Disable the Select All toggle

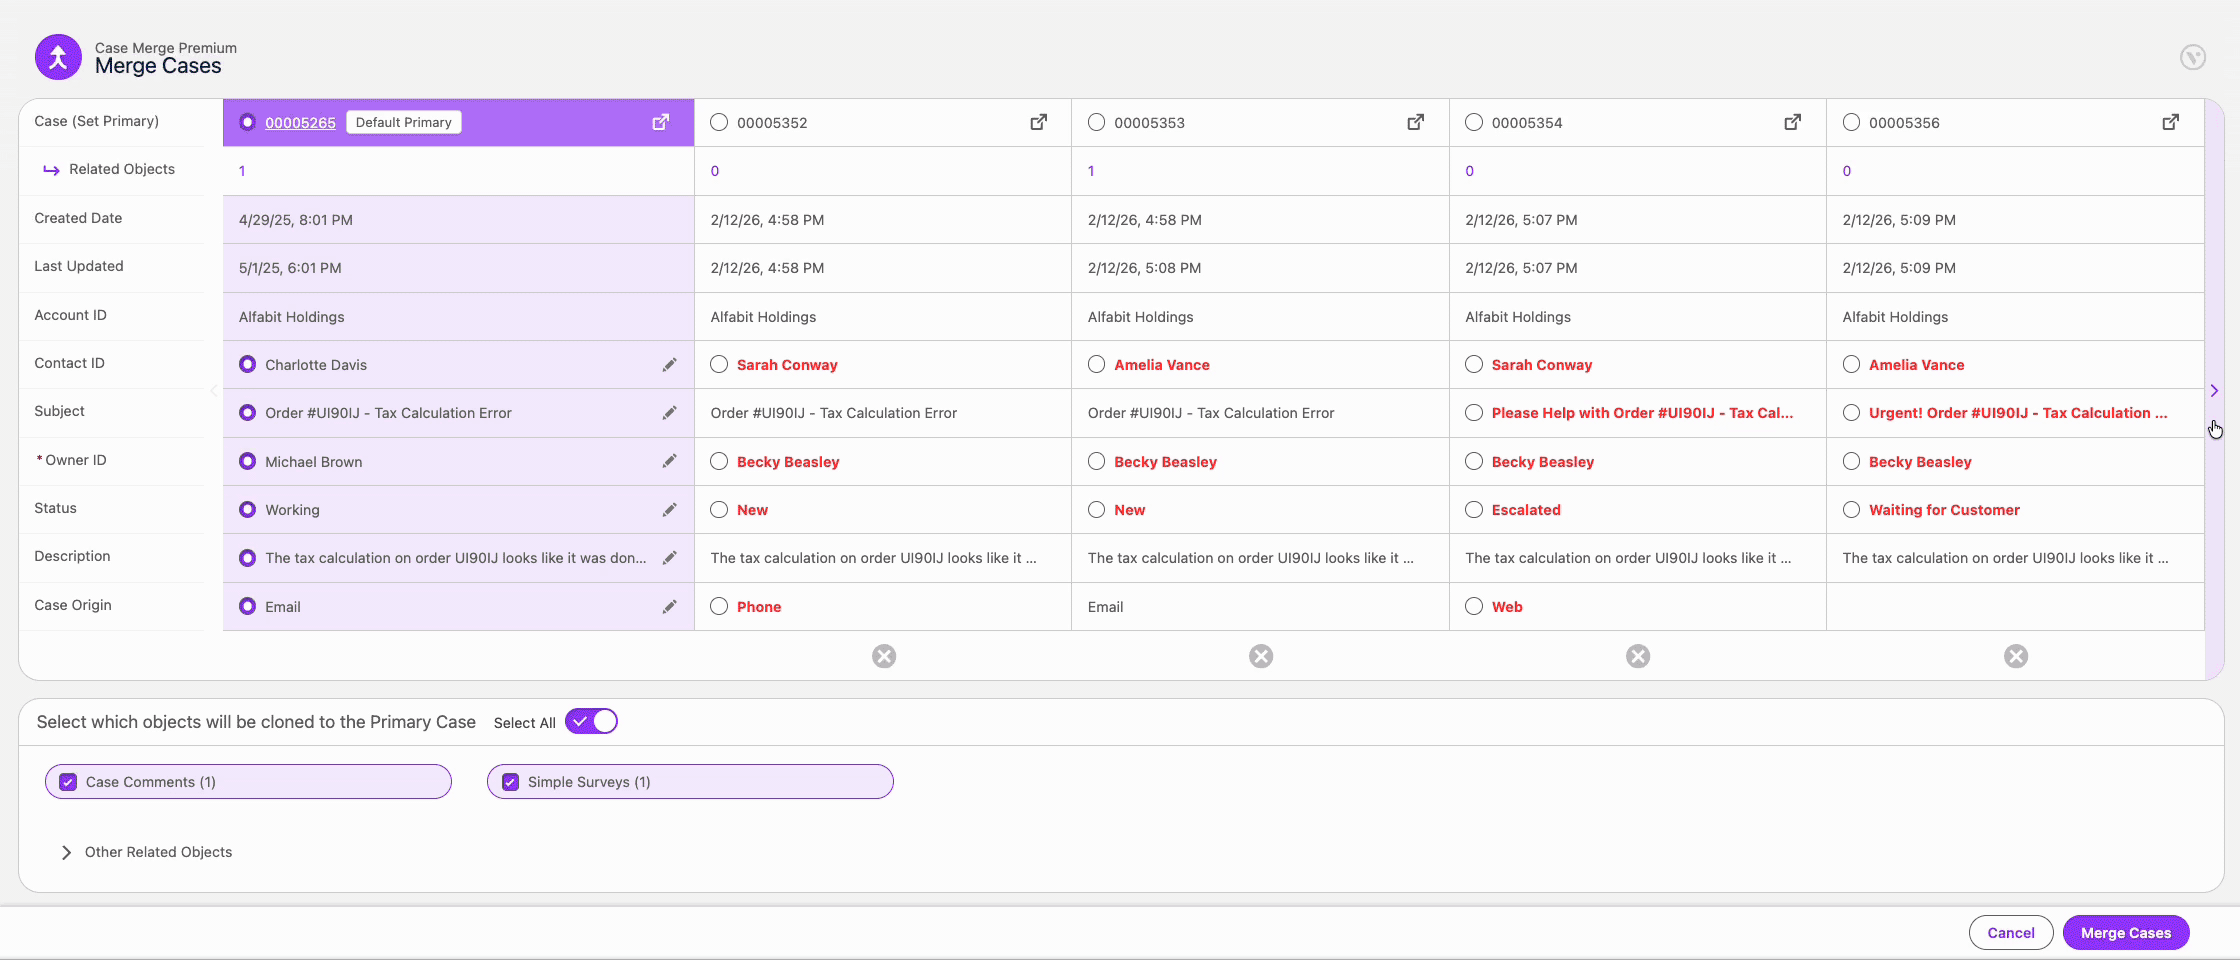pyautogui.click(x=590, y=721)
